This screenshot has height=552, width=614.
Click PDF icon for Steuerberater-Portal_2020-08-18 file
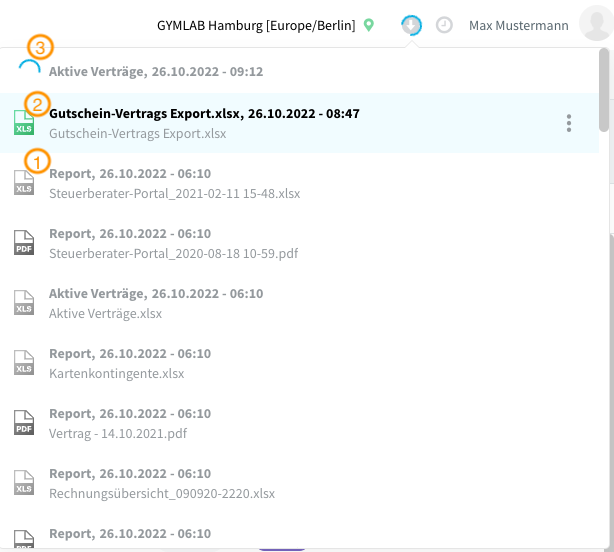(x=24, y=243)
